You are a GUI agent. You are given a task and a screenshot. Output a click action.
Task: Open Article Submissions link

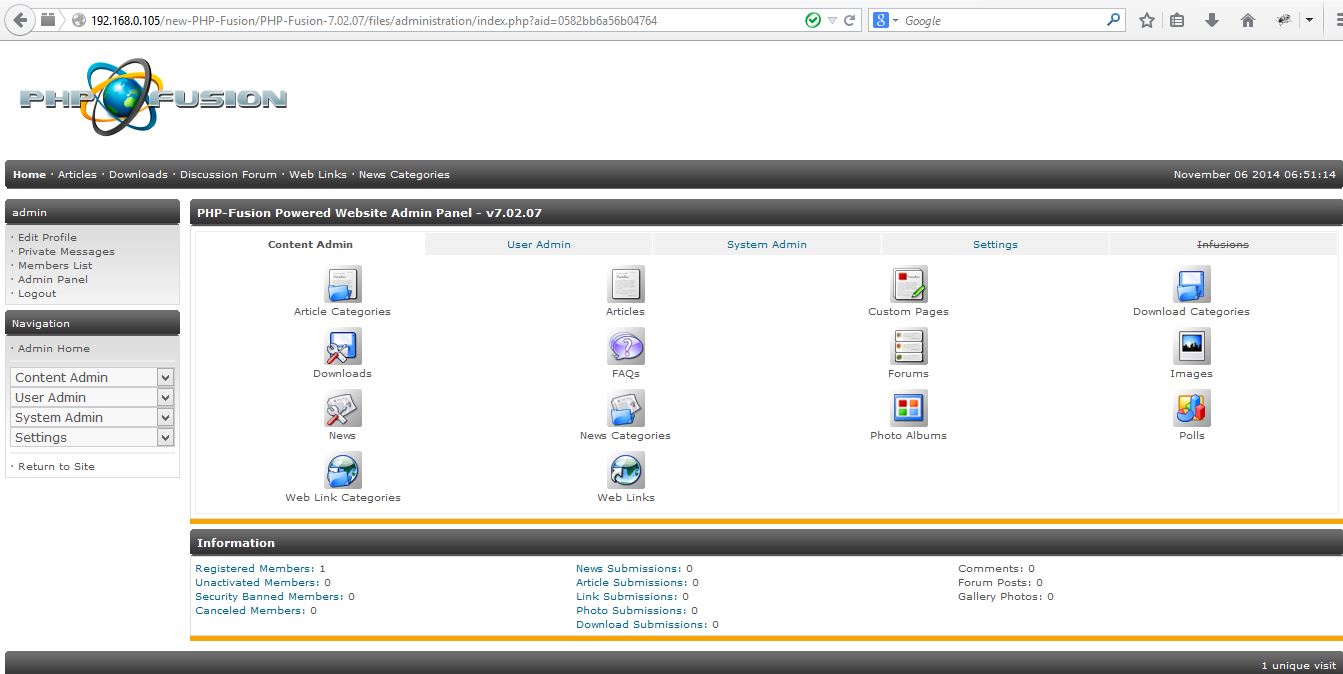632,582
